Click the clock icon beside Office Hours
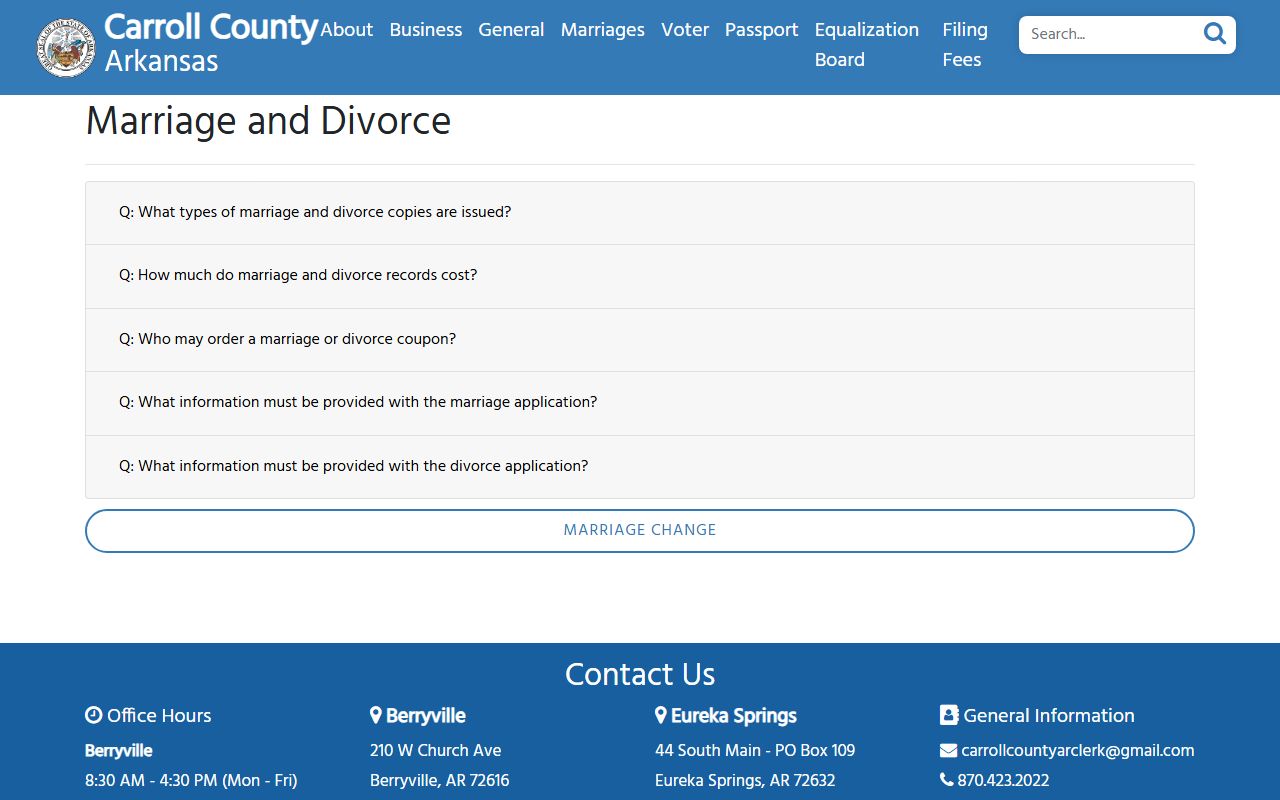 tap(94, 715)
